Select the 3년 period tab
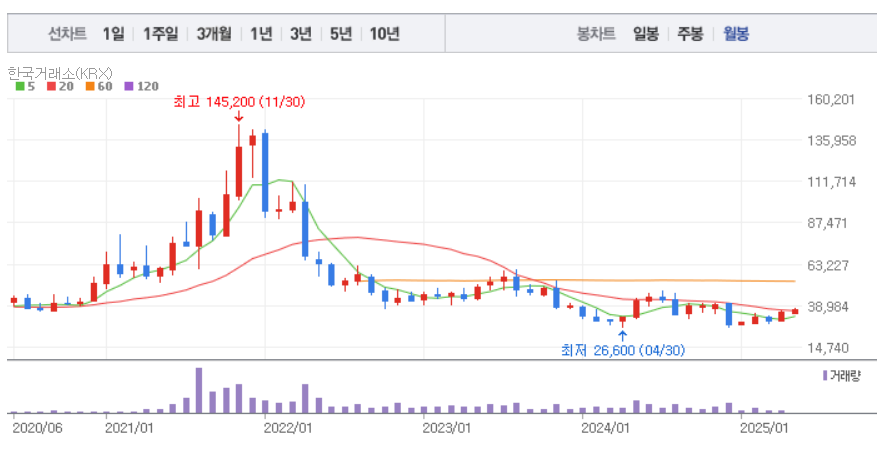 pyautogui.click(x=301, y=34)
